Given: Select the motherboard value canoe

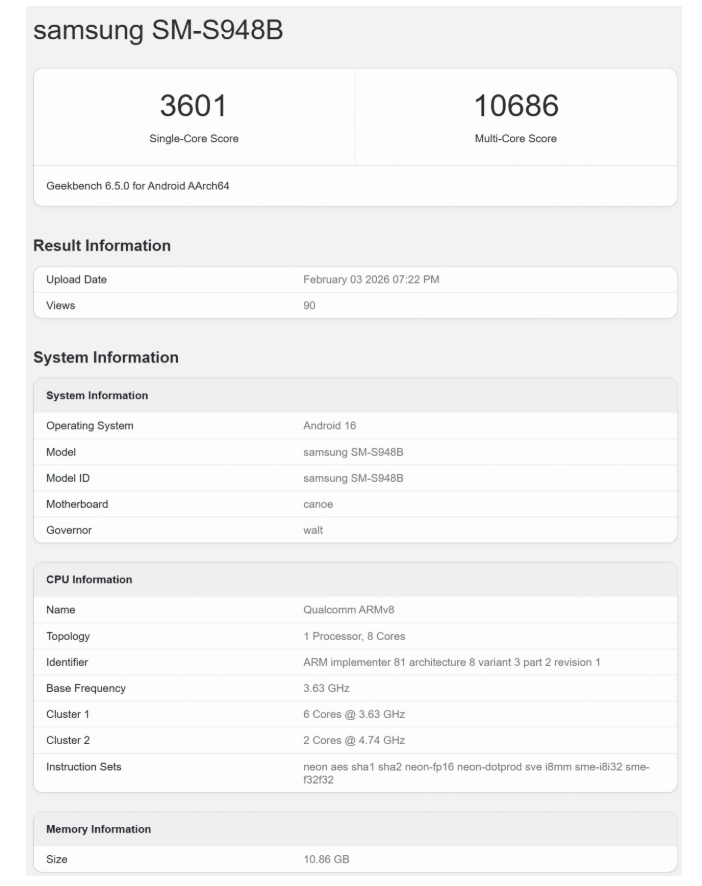Looking at the screenshot, I should [x=318, y=504].
